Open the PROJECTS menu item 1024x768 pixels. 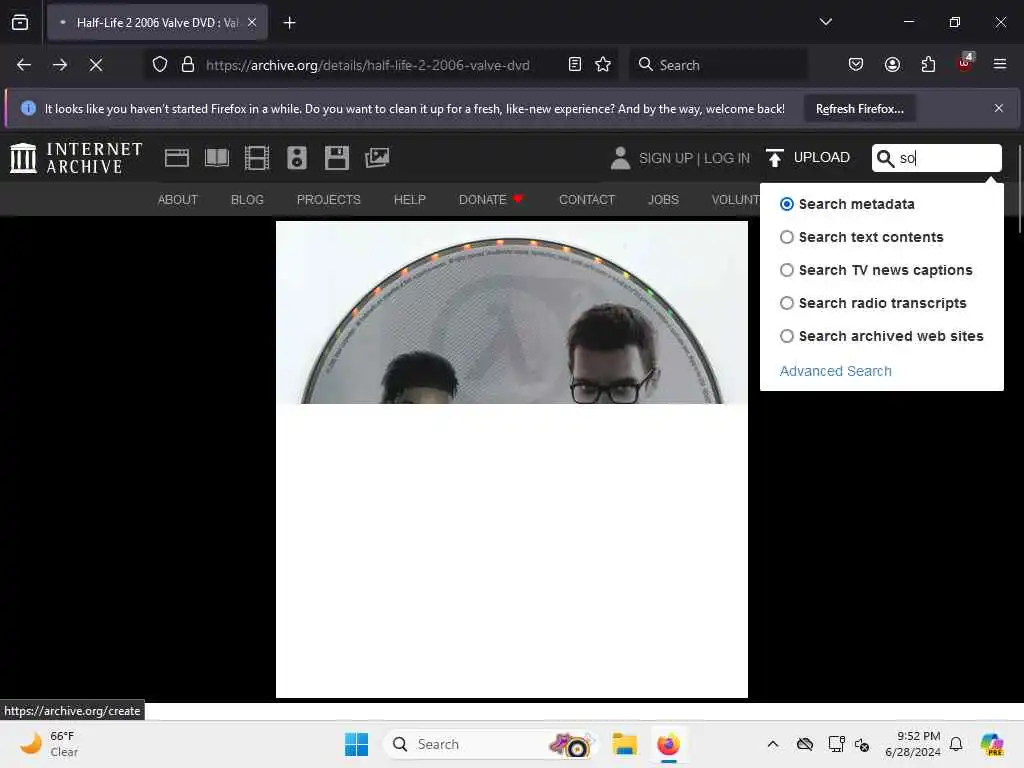tap(328, 200)
